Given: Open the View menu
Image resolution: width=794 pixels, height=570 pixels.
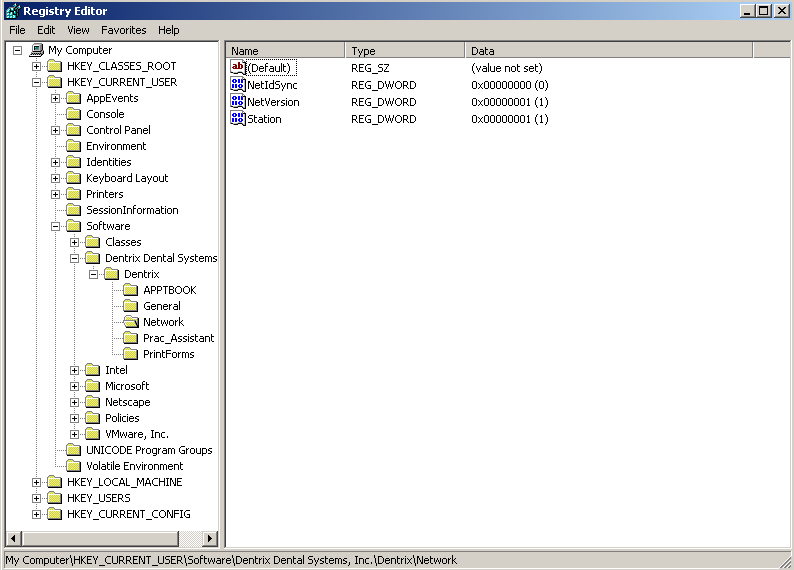Looking at the screenshot, I should 78,30.
